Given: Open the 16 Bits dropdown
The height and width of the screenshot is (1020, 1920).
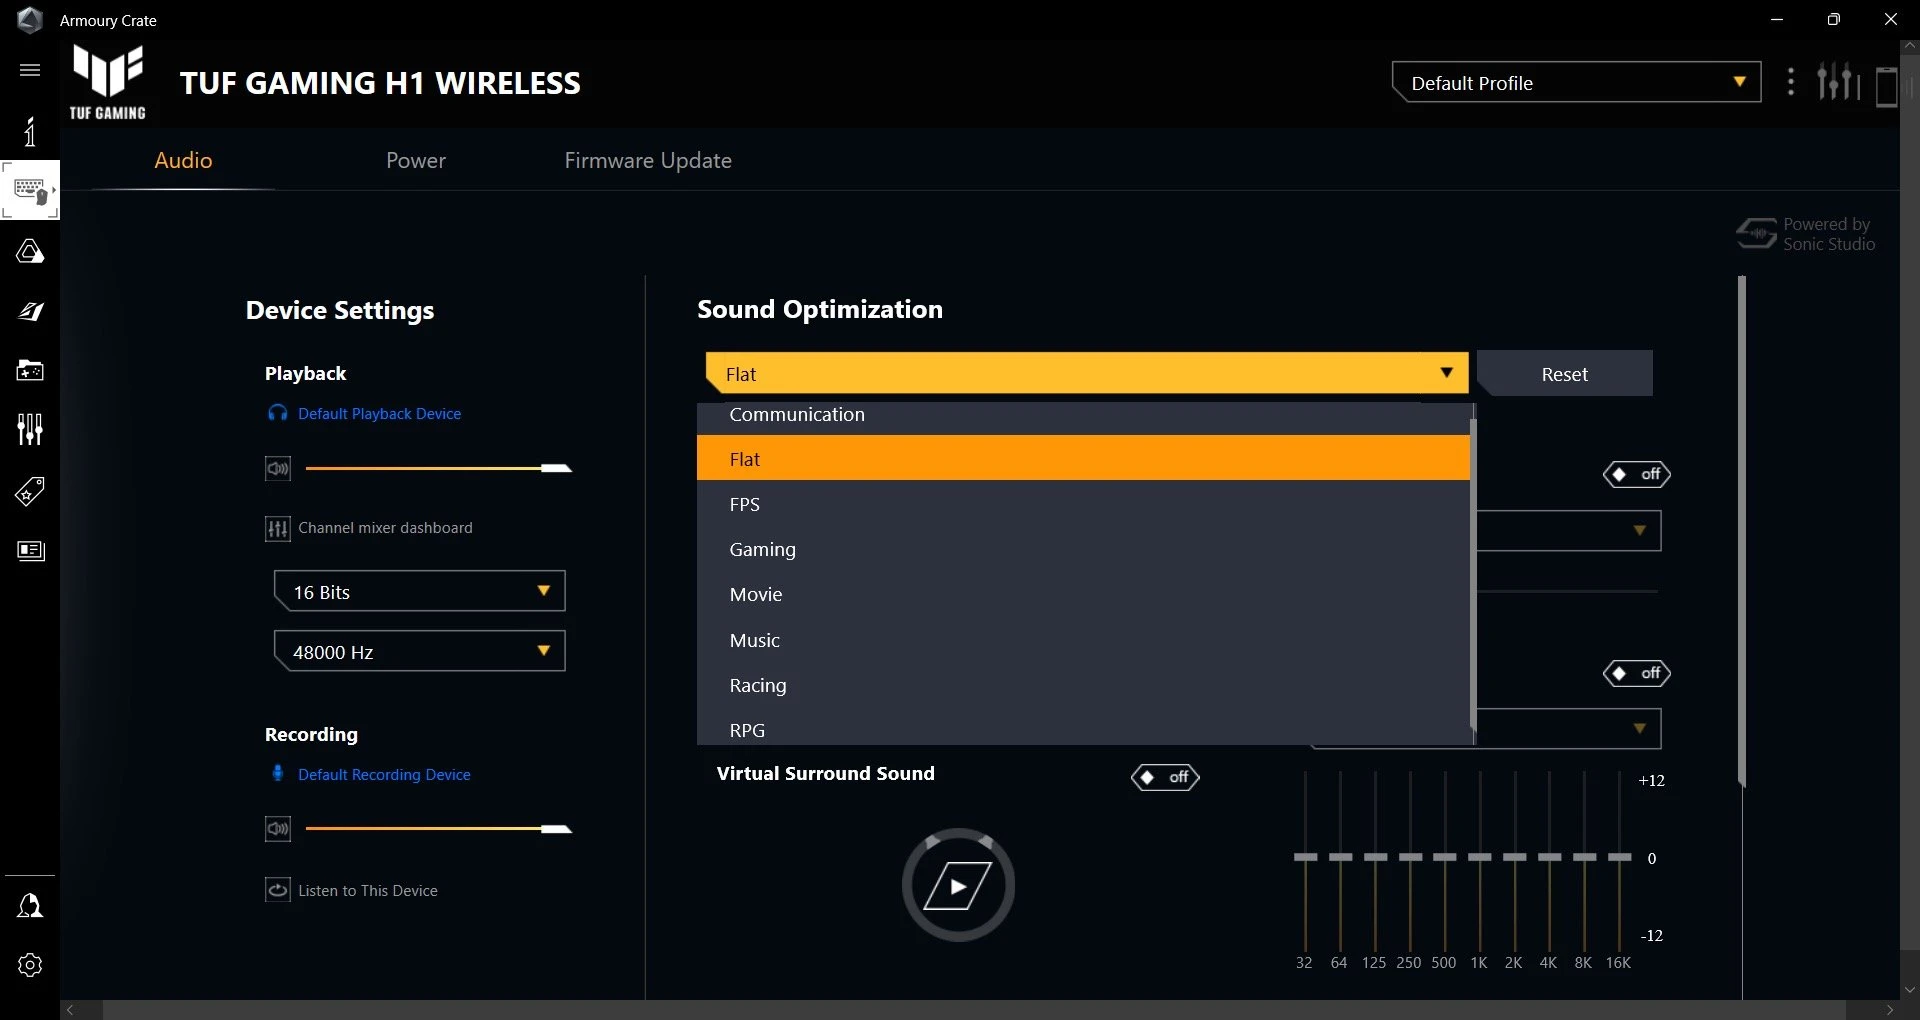Looking at the screenshot, I should (420, 591).
